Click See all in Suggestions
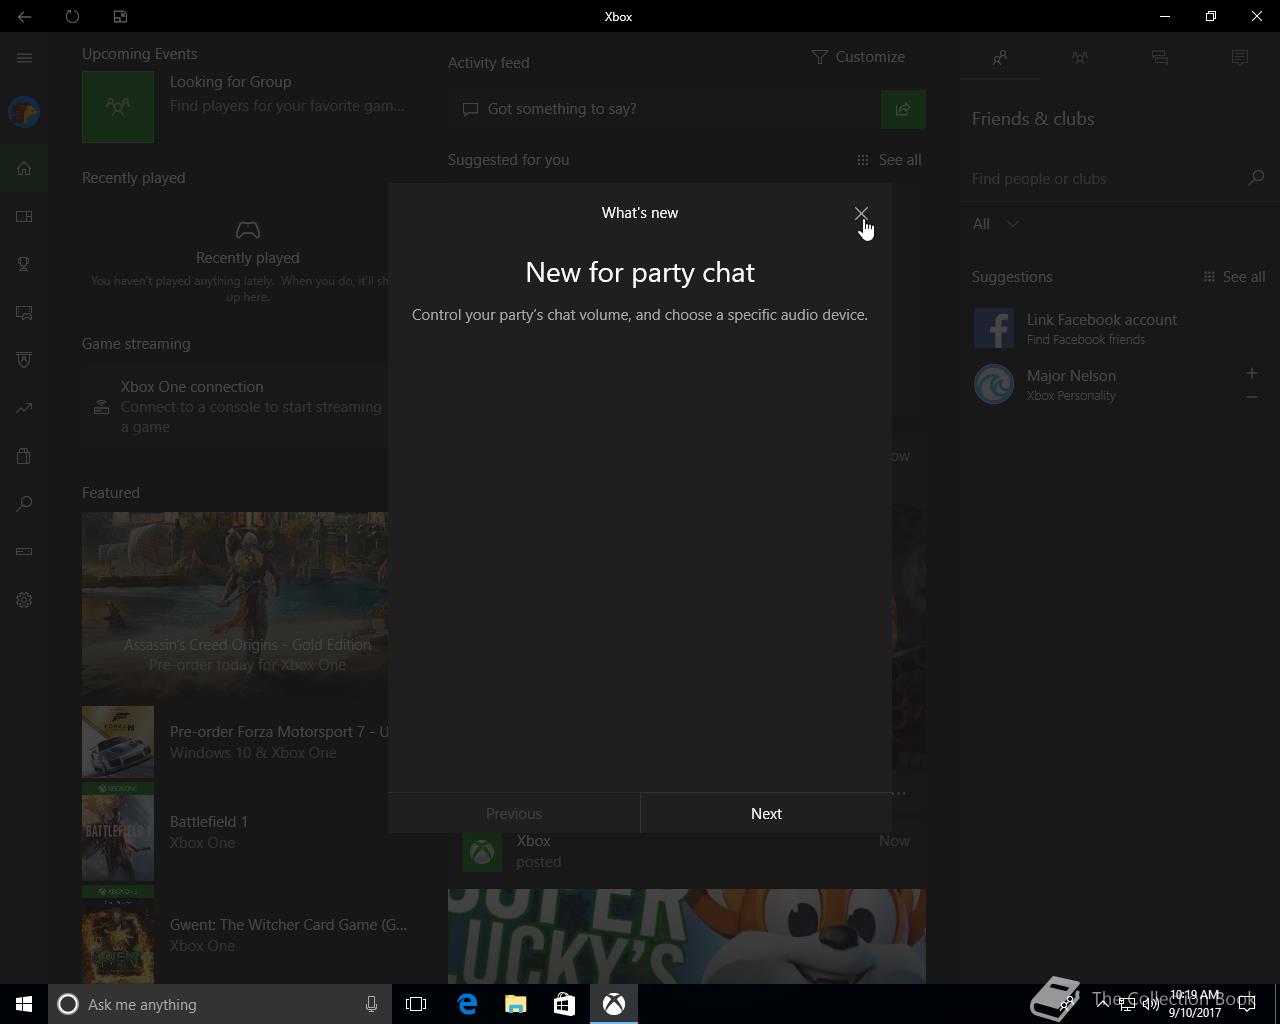1280x1024 pixels. (1234, 277)
